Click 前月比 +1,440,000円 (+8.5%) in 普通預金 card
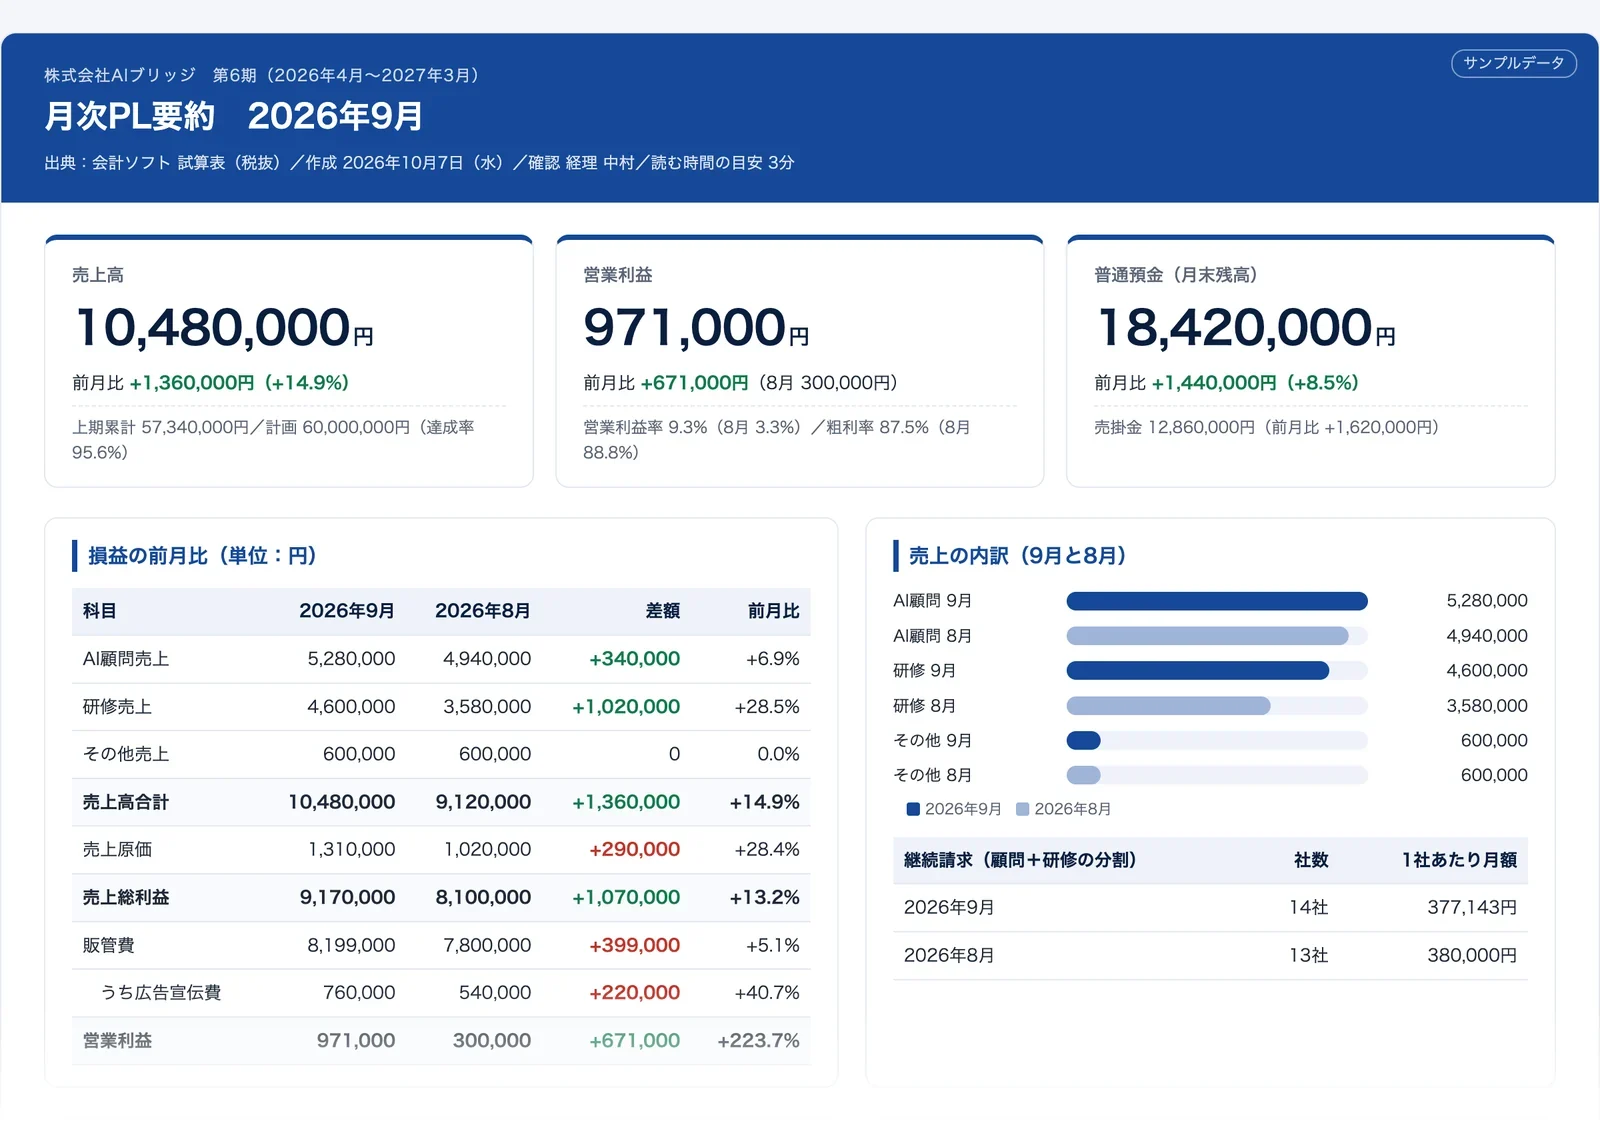This screenshot has height=1133, width=1600. pos(1226,383)
